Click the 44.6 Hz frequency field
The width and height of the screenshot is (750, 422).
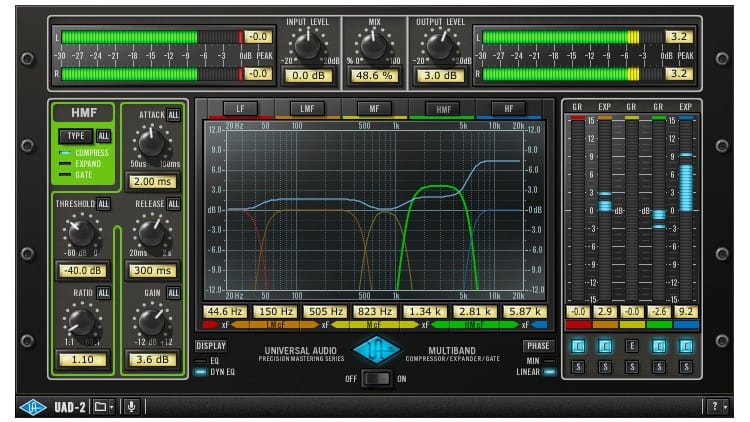tap(225, 311)
